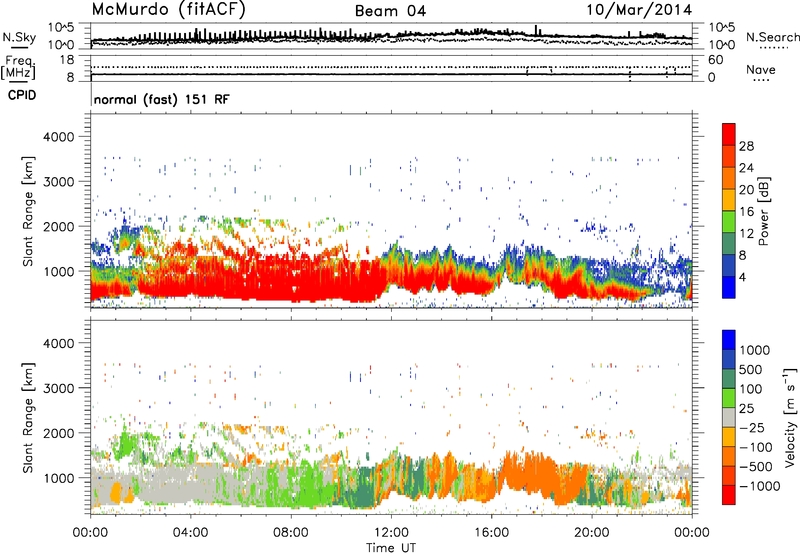Screen dimensions: 800x554
Task: Click "Slant Range [km]" label of the velocity panel
Action: pos(28,418)
